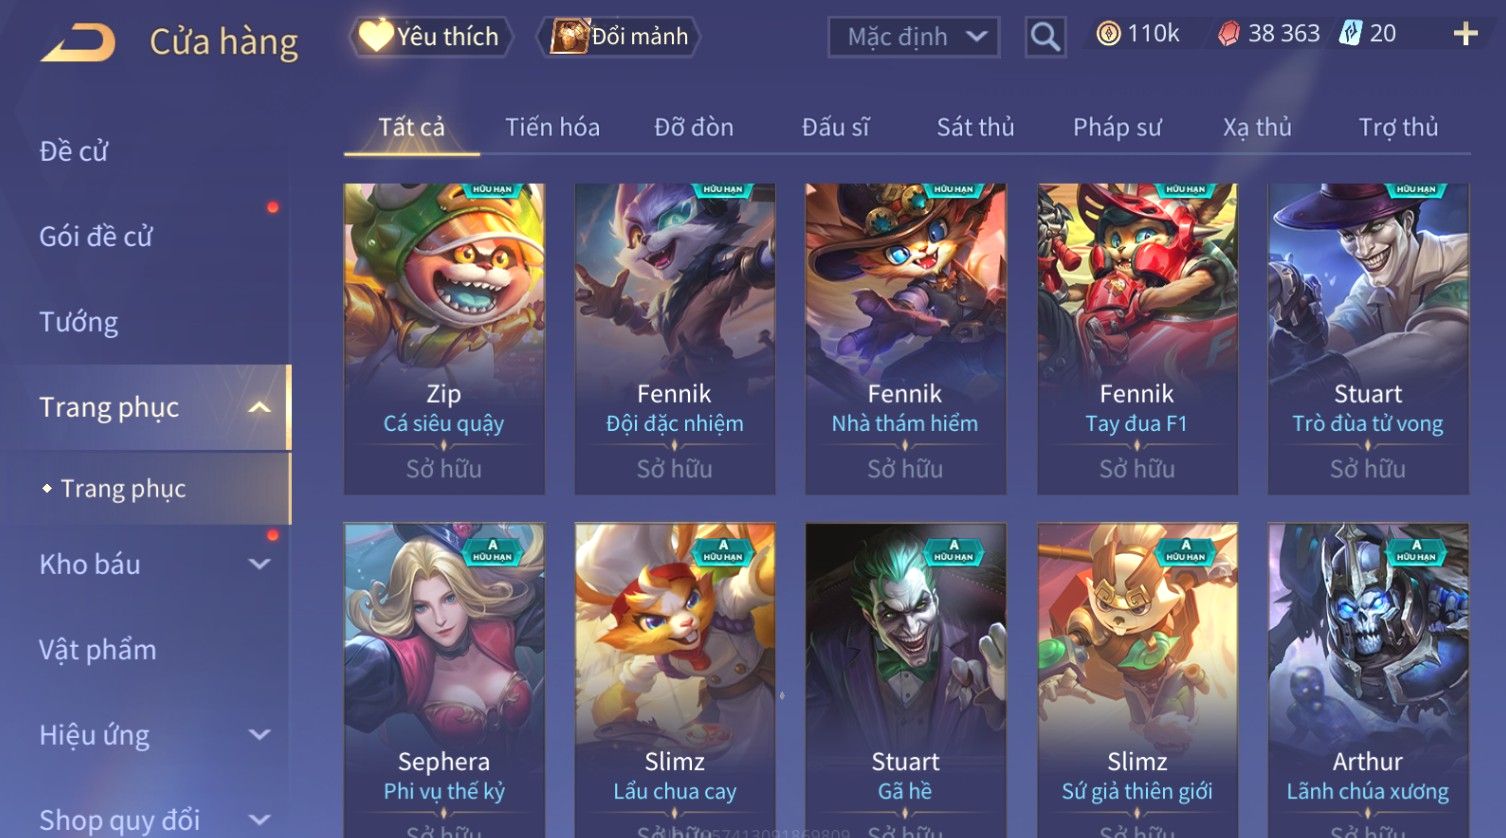1506x838 pixels.
Task: Click the red gem icon showing 38 363
Action: click(1228, 34)
